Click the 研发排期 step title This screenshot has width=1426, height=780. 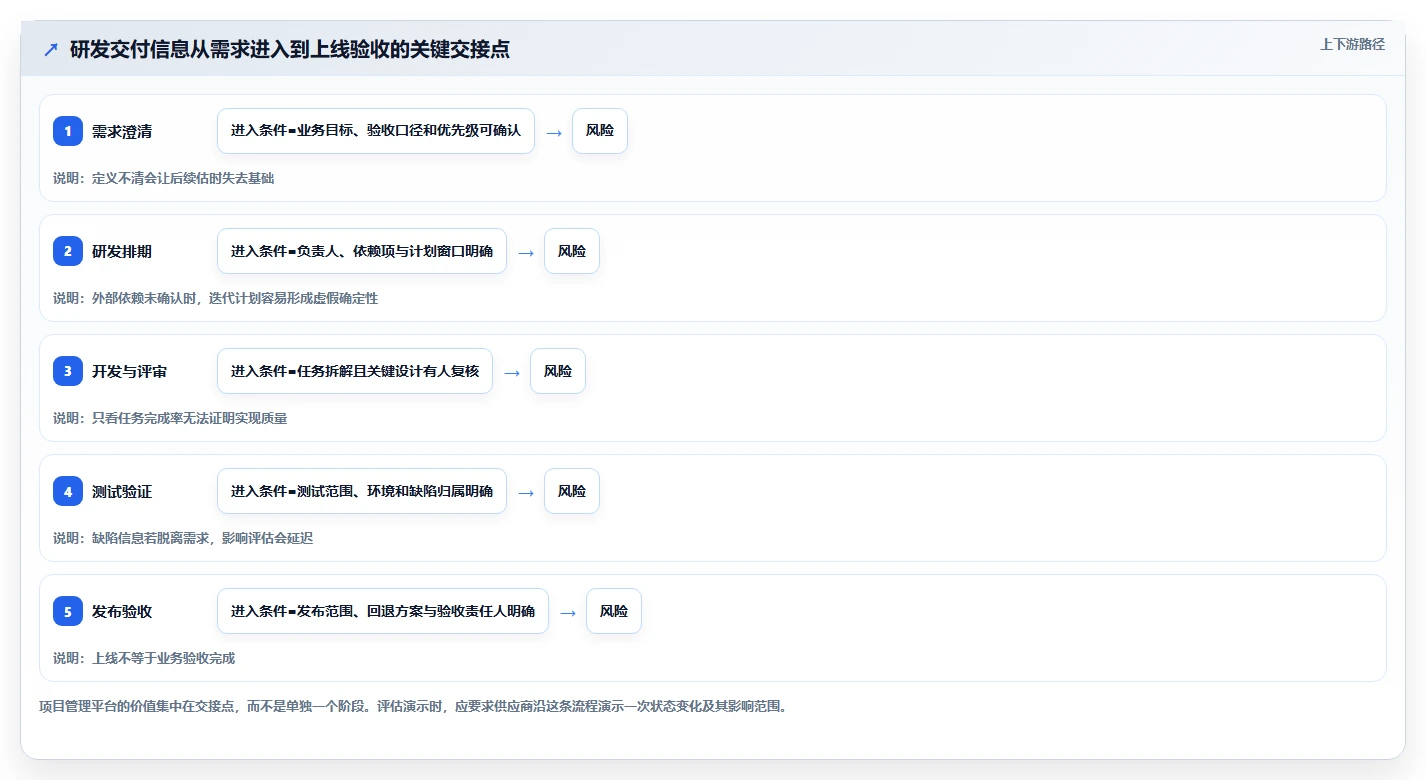(122, 251)
